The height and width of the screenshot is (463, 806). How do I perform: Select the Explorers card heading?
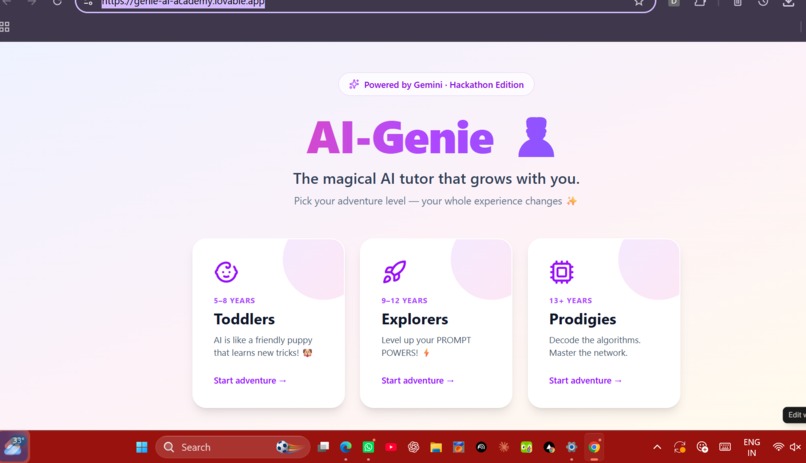(x=414, y=319)
